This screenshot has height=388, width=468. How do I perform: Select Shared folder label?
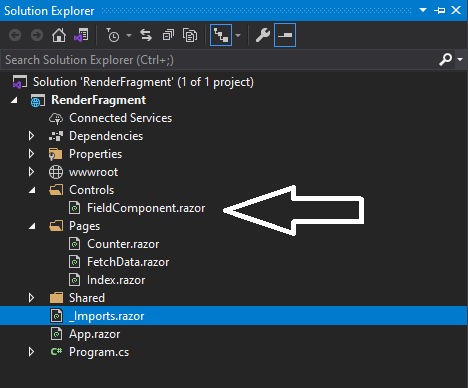(x=87, y=298)
